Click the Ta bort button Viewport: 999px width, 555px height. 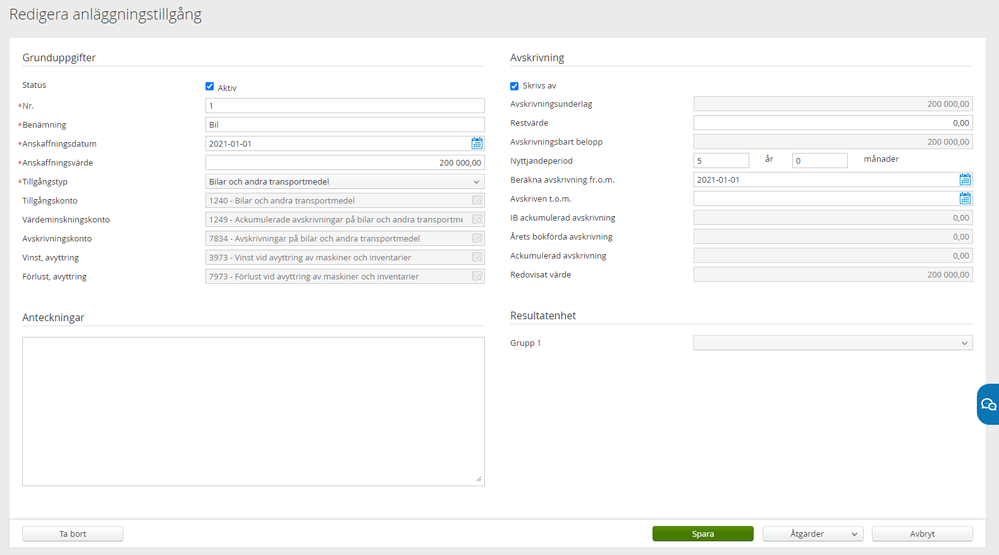tap(72, 534)
